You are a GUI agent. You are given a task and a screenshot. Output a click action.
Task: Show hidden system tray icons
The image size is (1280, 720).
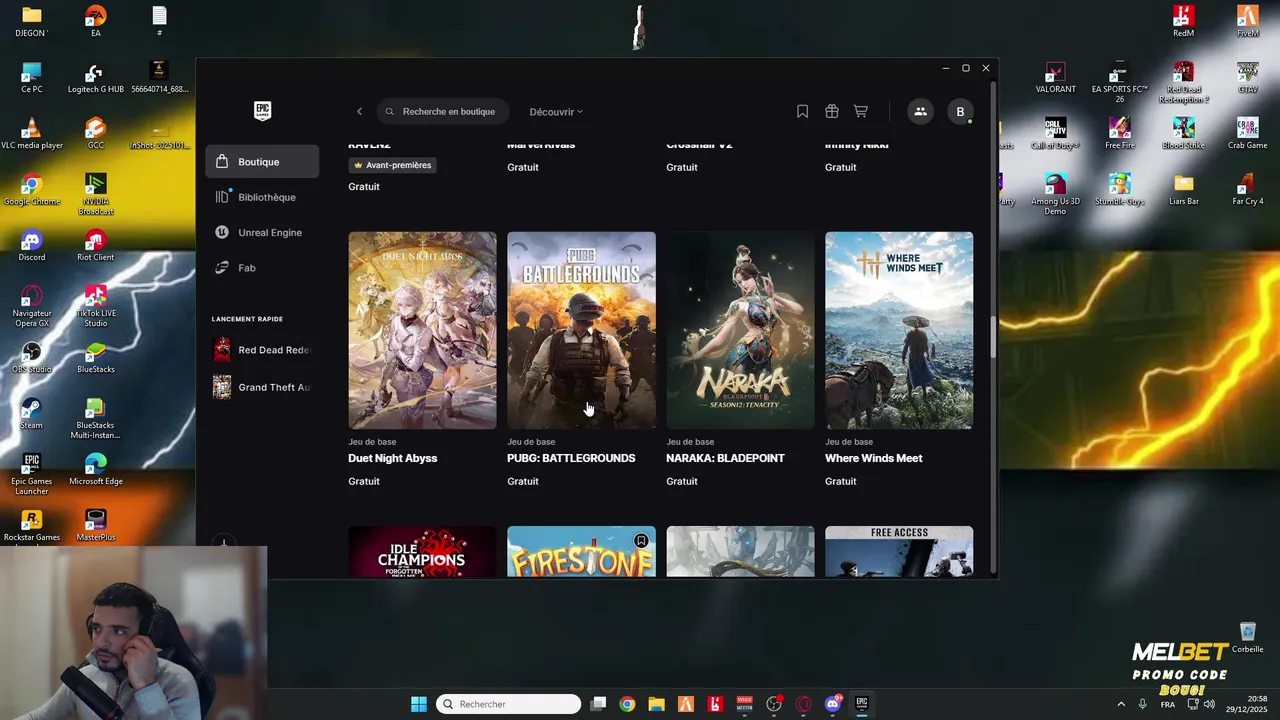(x=1121, y=704)
